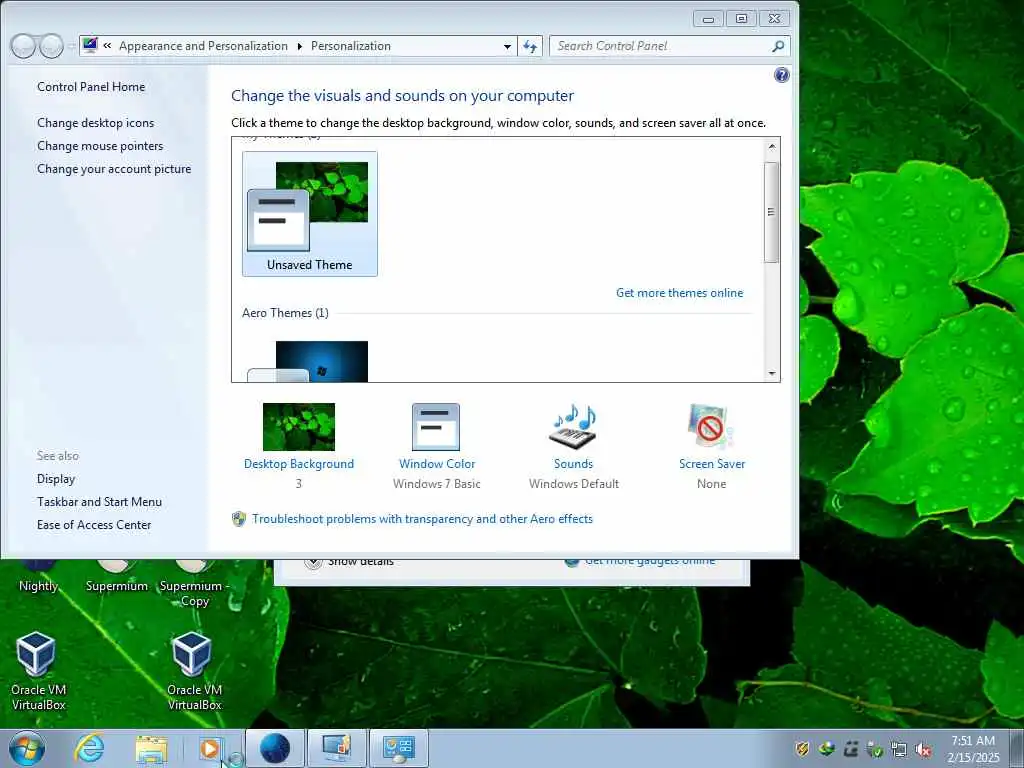Click Appearance and Personalization breadcrumb

point(203,46)
